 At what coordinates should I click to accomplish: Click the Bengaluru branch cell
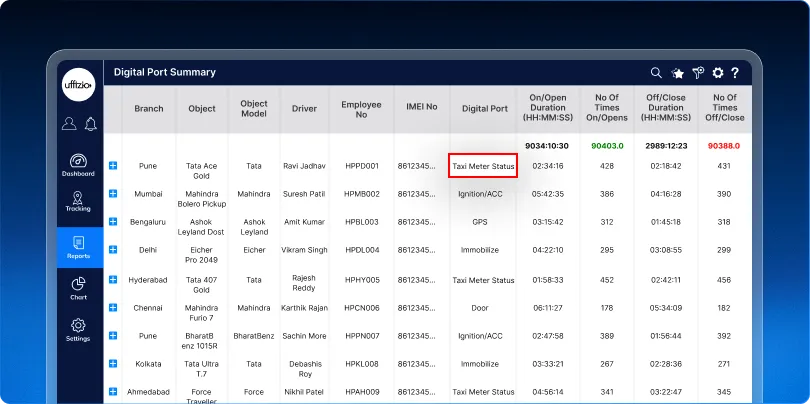[x=148, y=222]
